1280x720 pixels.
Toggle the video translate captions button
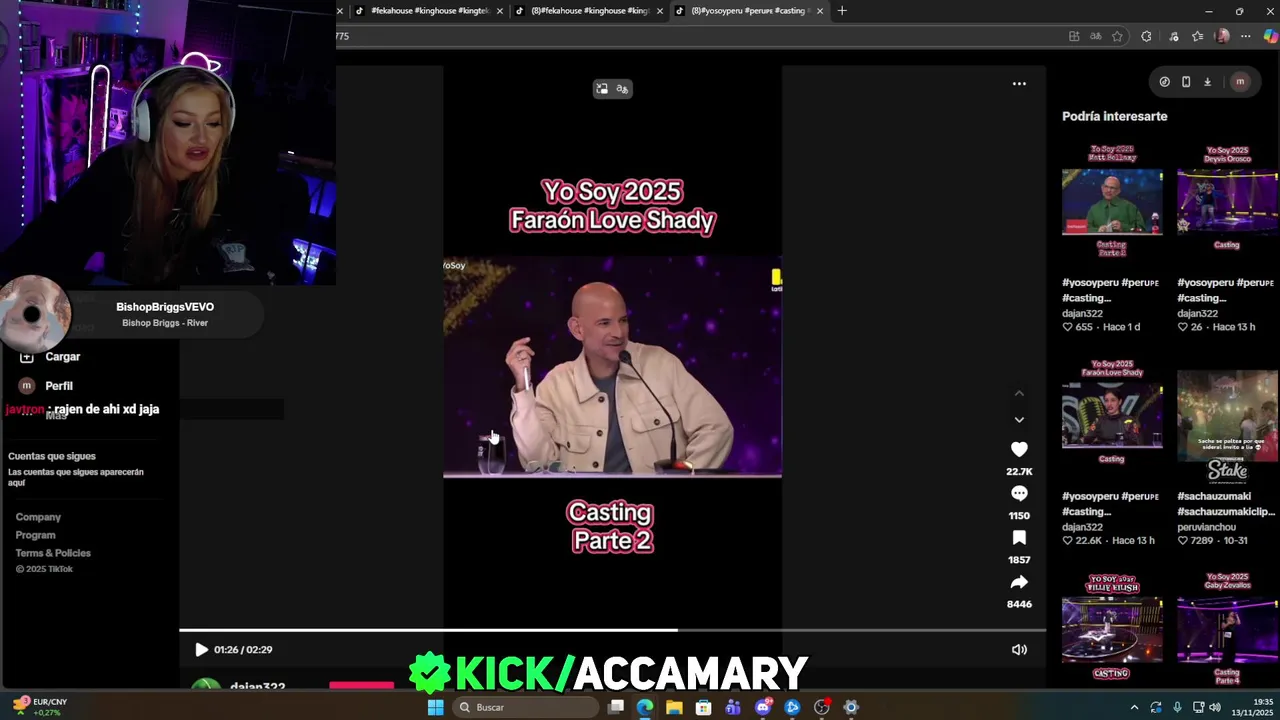click(x=622, y=89)
